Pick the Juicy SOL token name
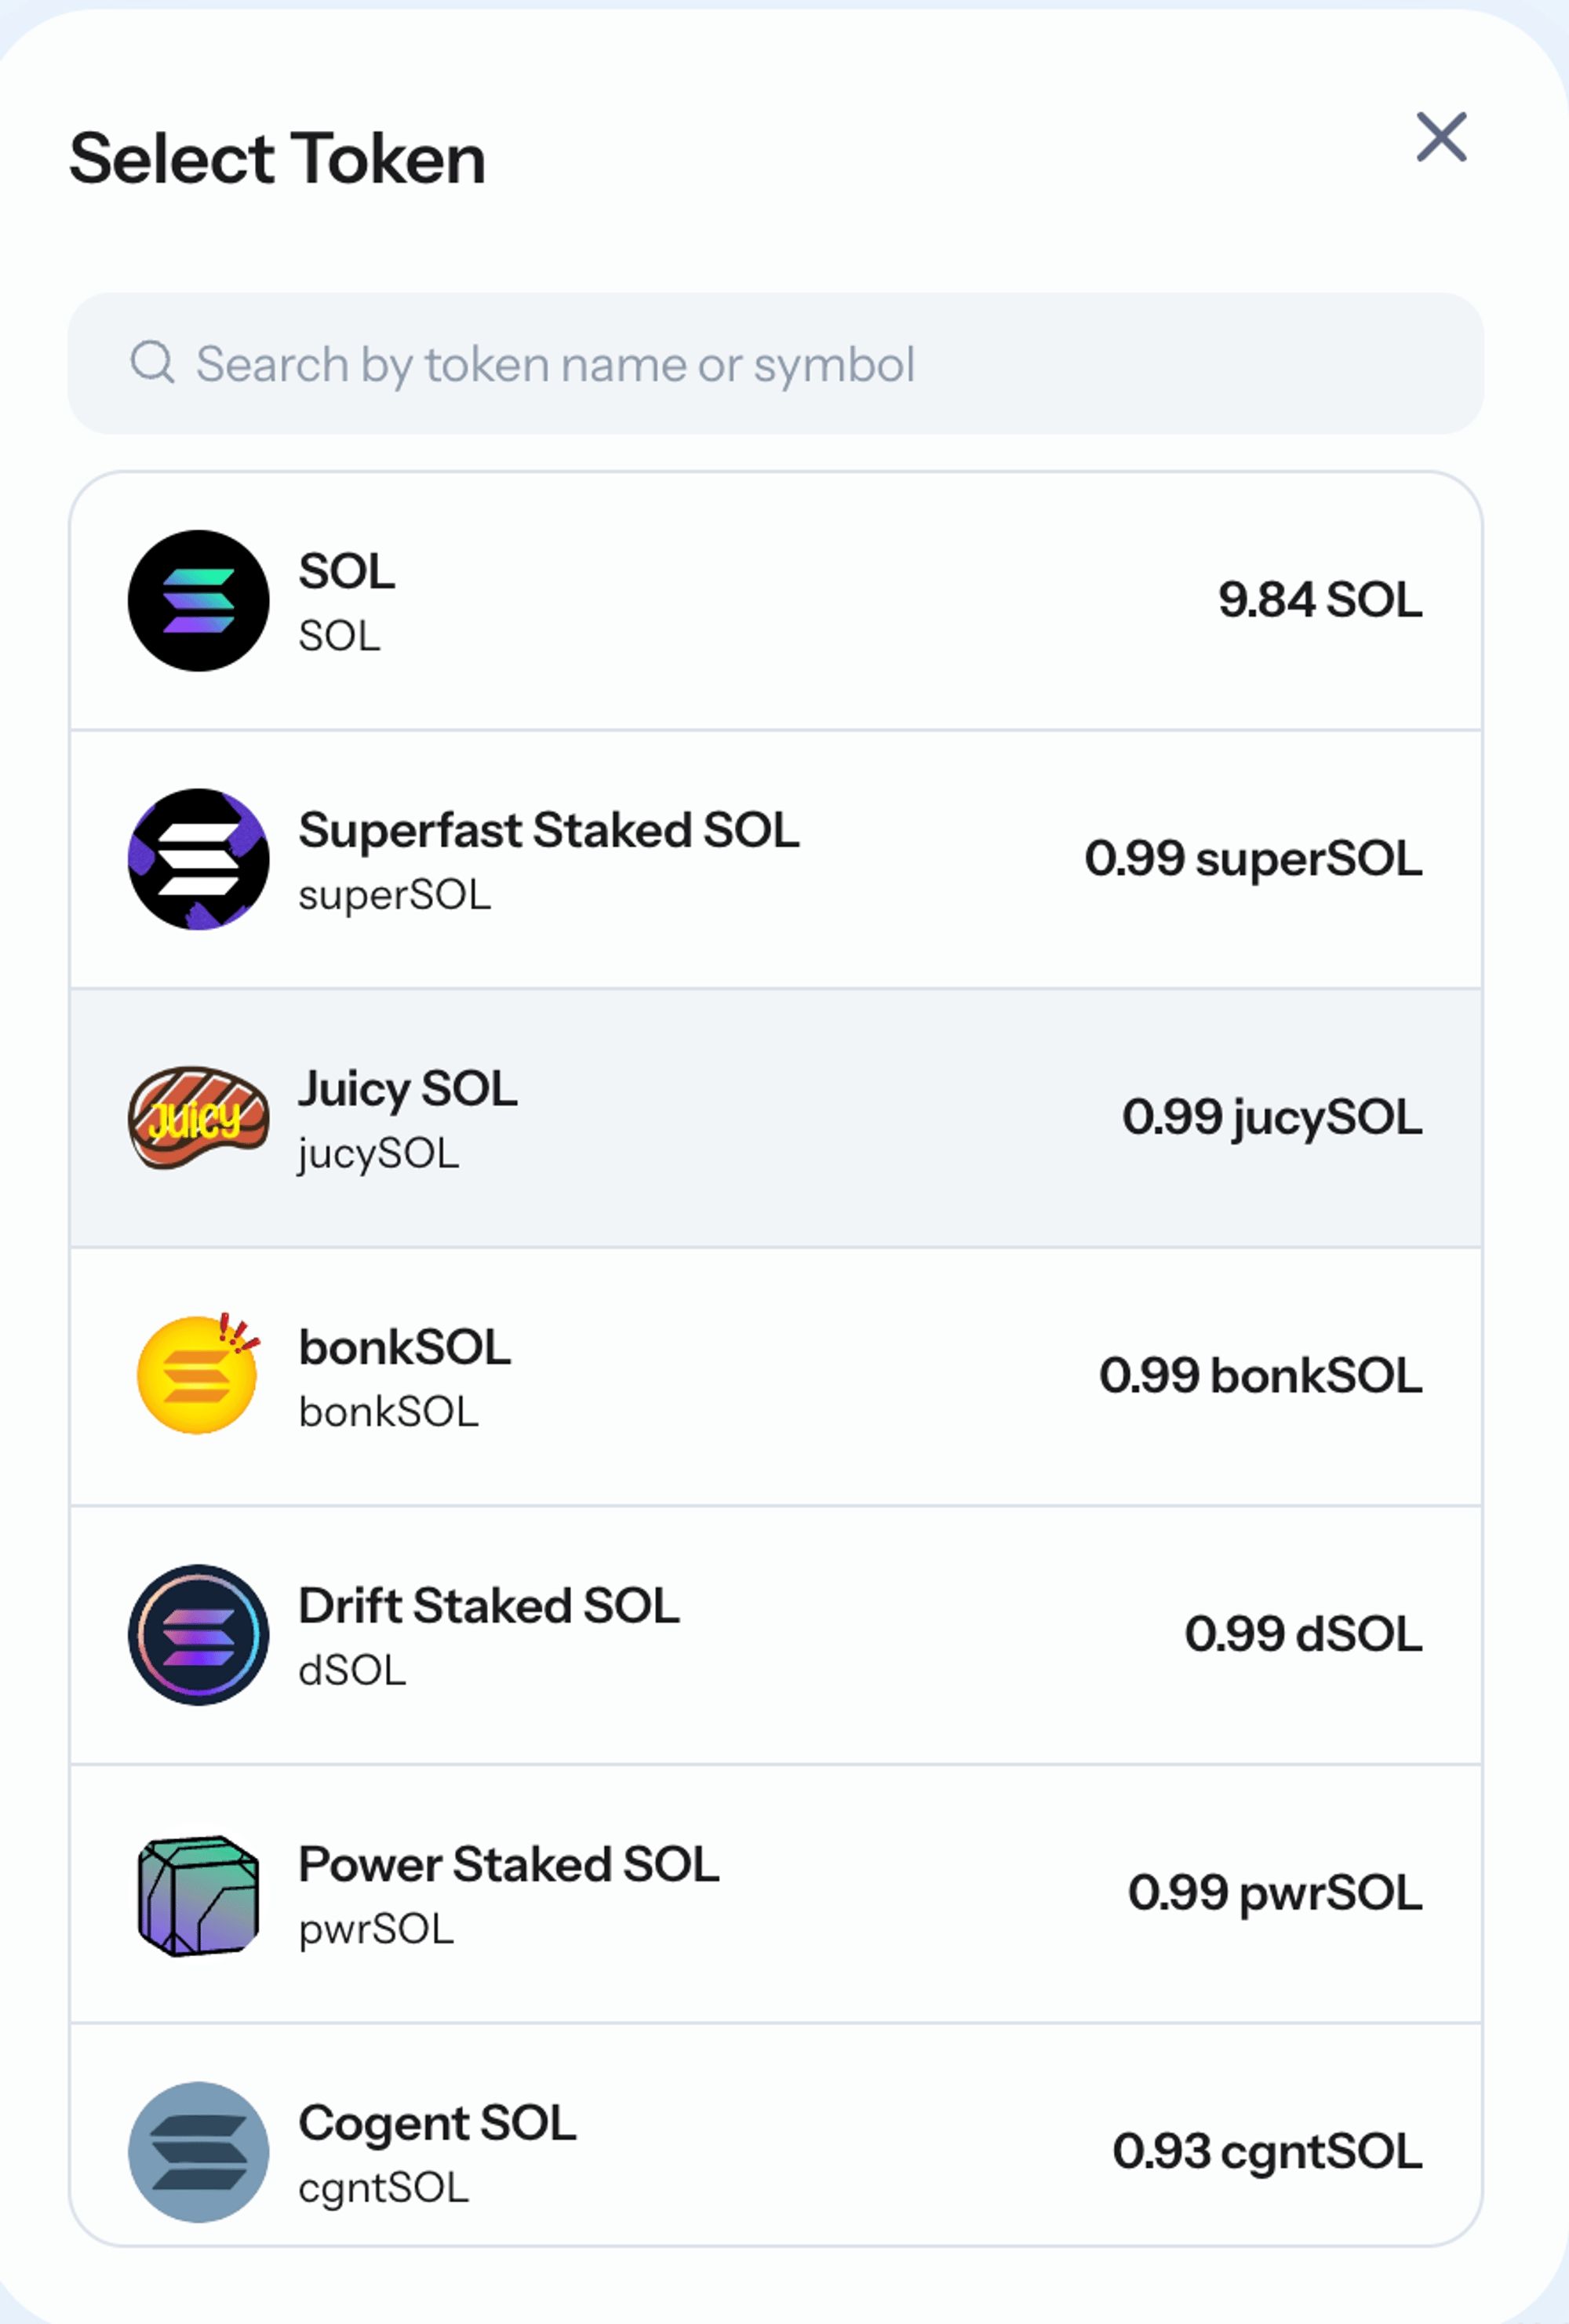Image resolution: width=1569 pixels, height=2324 pixels. click(407, 1089)
